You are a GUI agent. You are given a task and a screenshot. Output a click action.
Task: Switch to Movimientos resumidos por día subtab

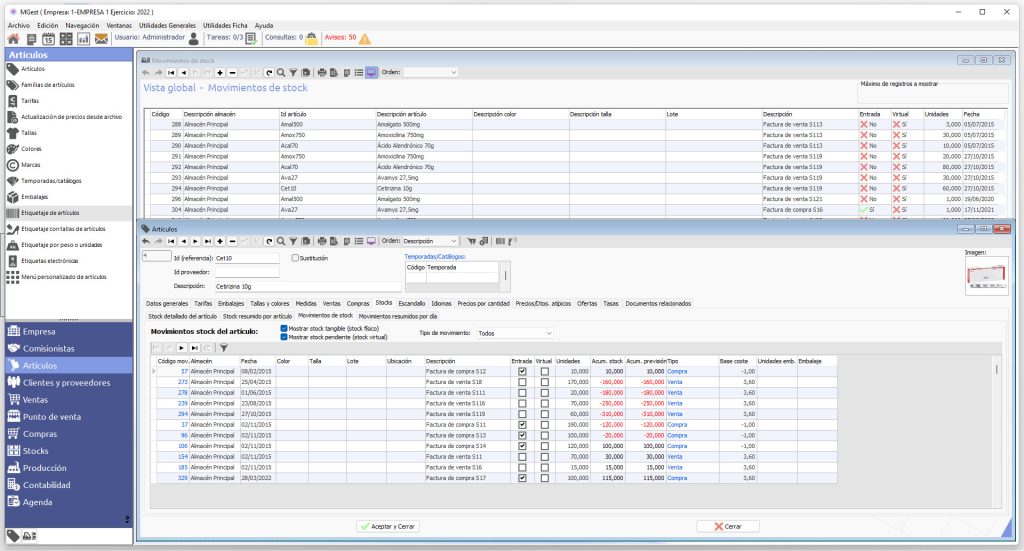tap(398, 316)
